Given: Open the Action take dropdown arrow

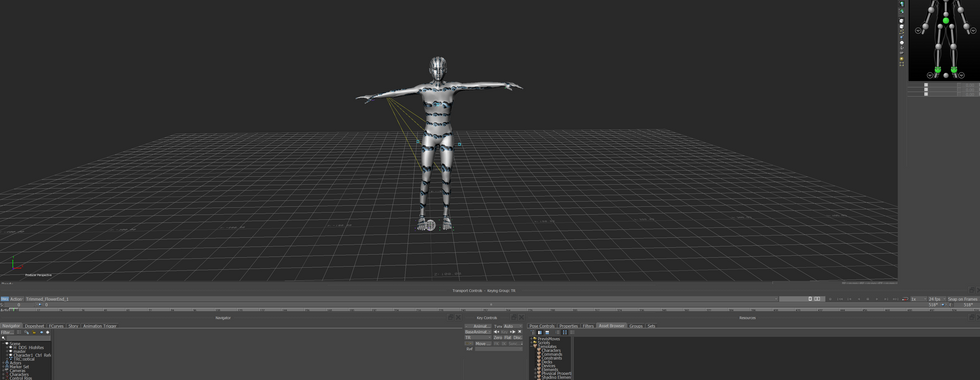Looking at the screenshot, I should click(x=777, y=299).
